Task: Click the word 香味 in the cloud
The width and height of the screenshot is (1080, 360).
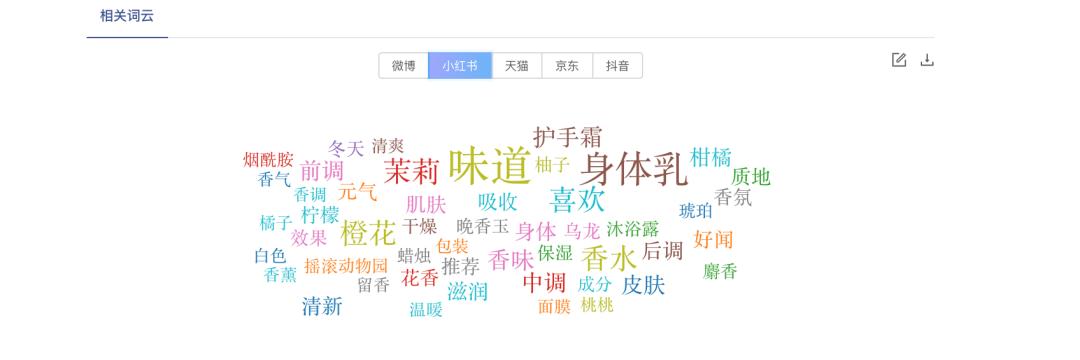Action: point(510,260)
